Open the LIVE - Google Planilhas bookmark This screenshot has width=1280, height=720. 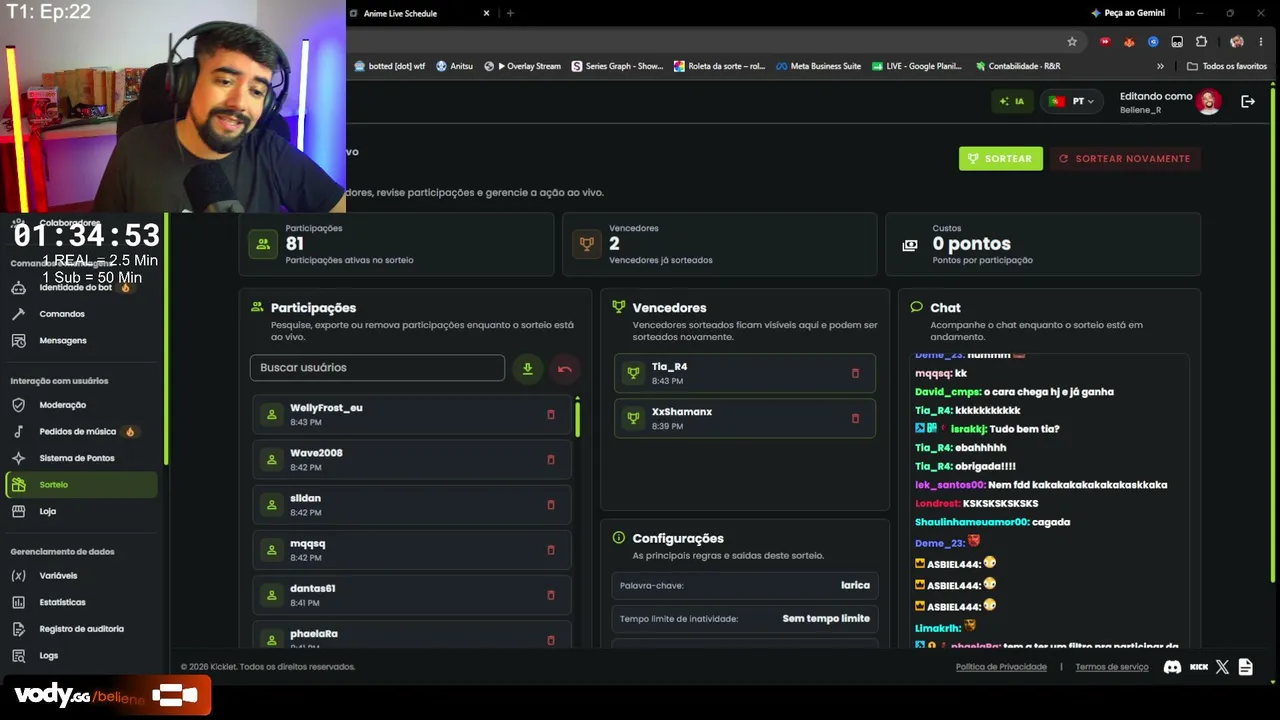[916, 66]
